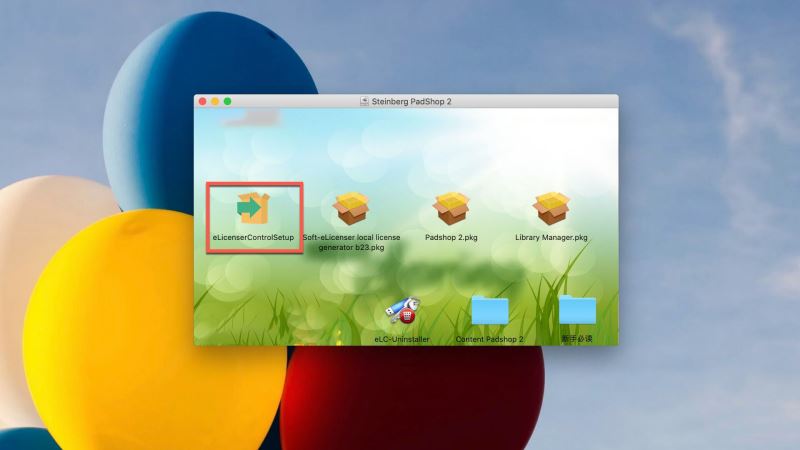Screen dimensions: 800x450
Task: Open the Soft-eLicenser local license generator package icon
Action: [351, 208]
